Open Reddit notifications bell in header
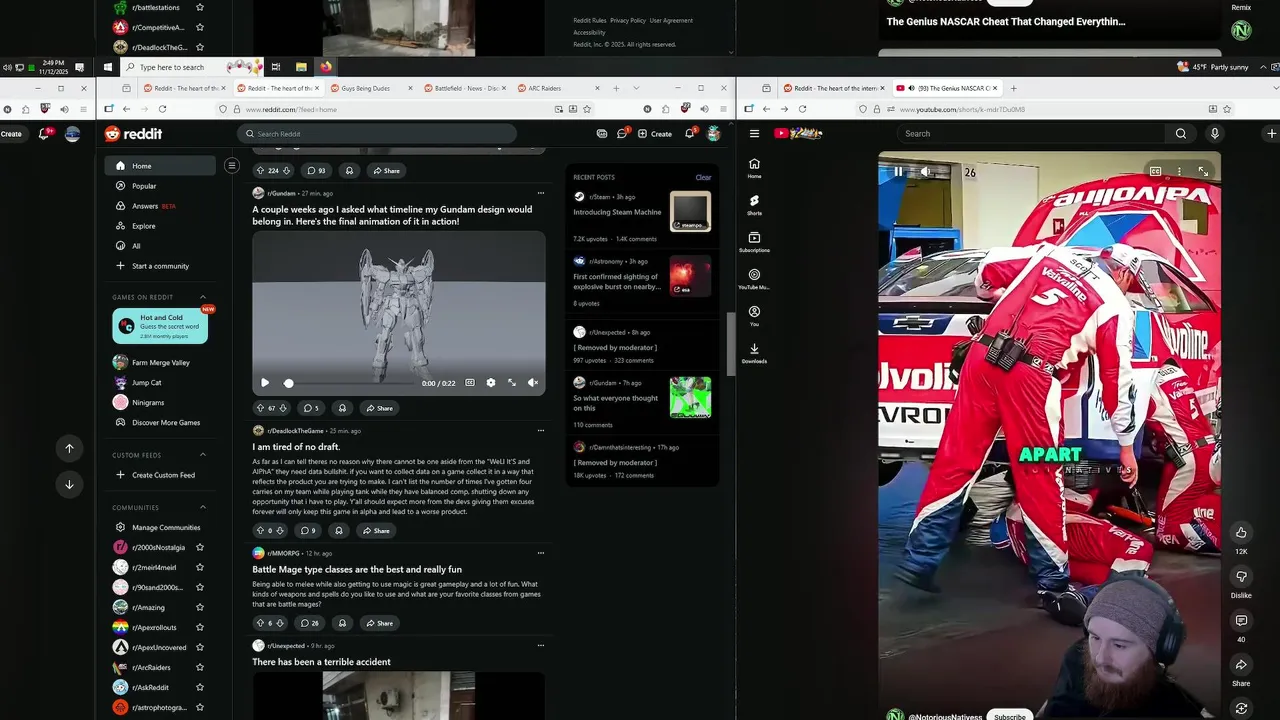Image resolution: width=1280 pixels, height=720 pixels. click(690, 134)
